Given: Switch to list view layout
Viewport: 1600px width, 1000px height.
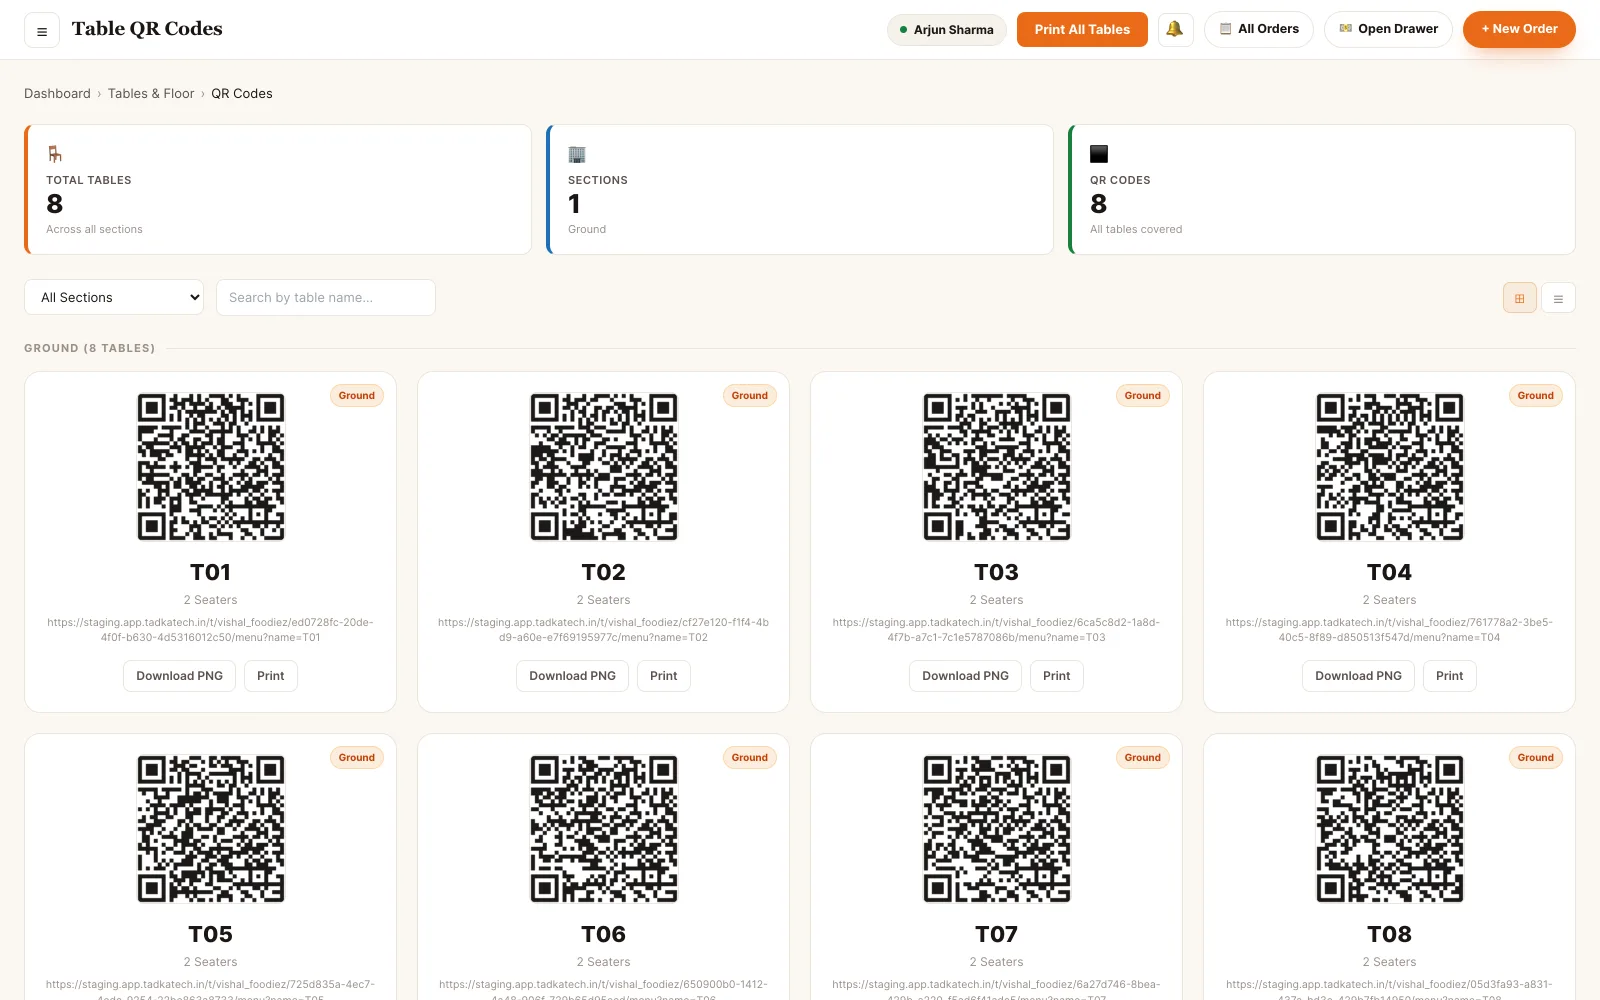Looking at the screenshot, I should [x=1558, y=298].
